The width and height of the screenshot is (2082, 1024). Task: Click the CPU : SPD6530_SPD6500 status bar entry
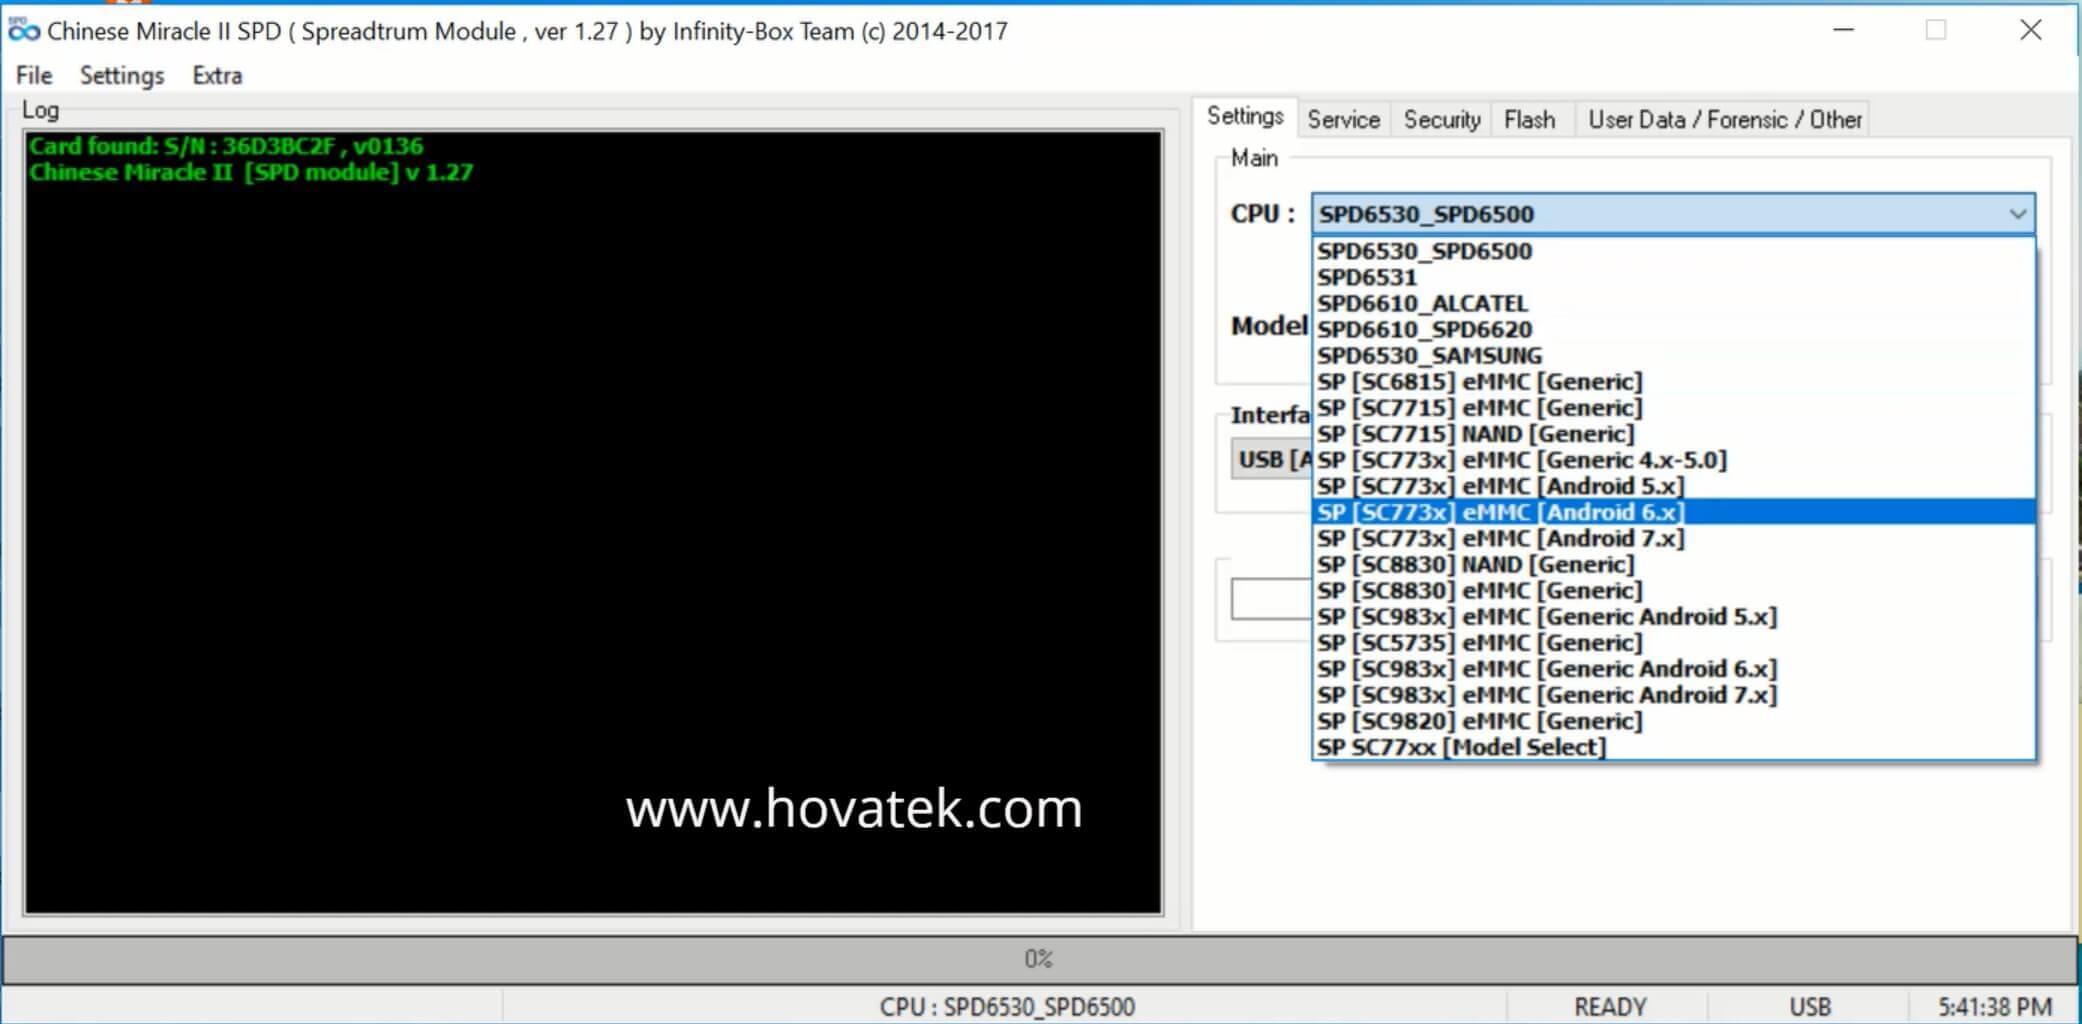(1006, 1006)
